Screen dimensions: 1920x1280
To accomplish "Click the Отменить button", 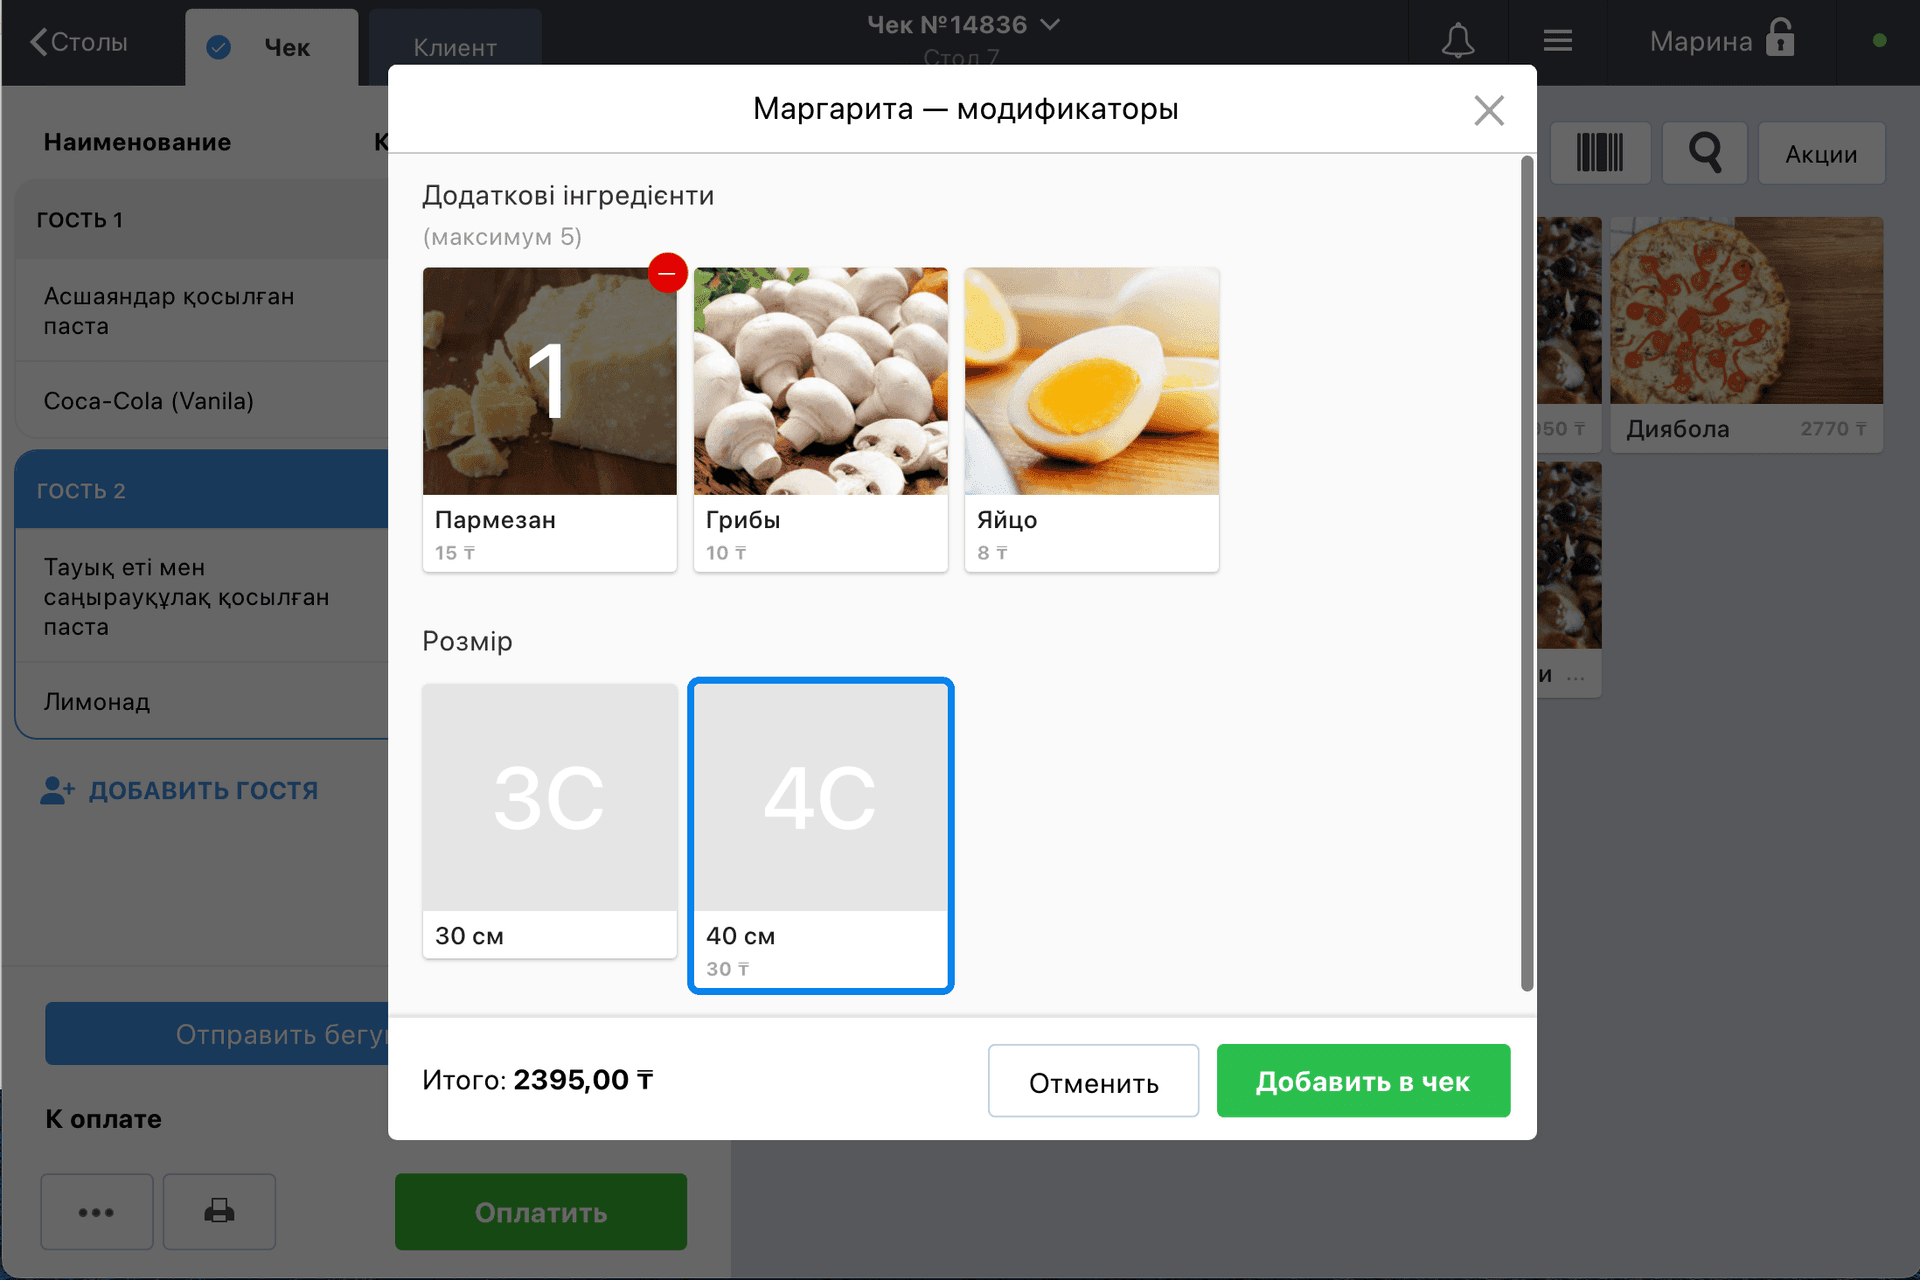I will (x=1093, y=1081).
